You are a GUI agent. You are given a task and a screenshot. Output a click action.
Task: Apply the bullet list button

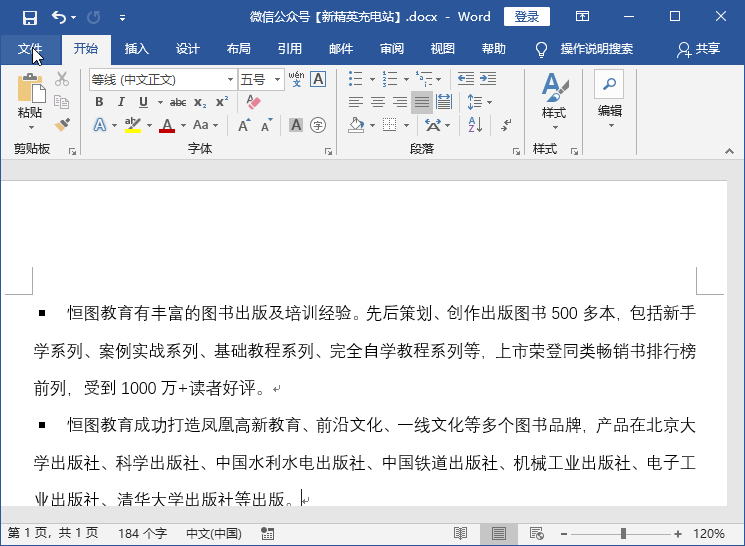pos(355,79)
